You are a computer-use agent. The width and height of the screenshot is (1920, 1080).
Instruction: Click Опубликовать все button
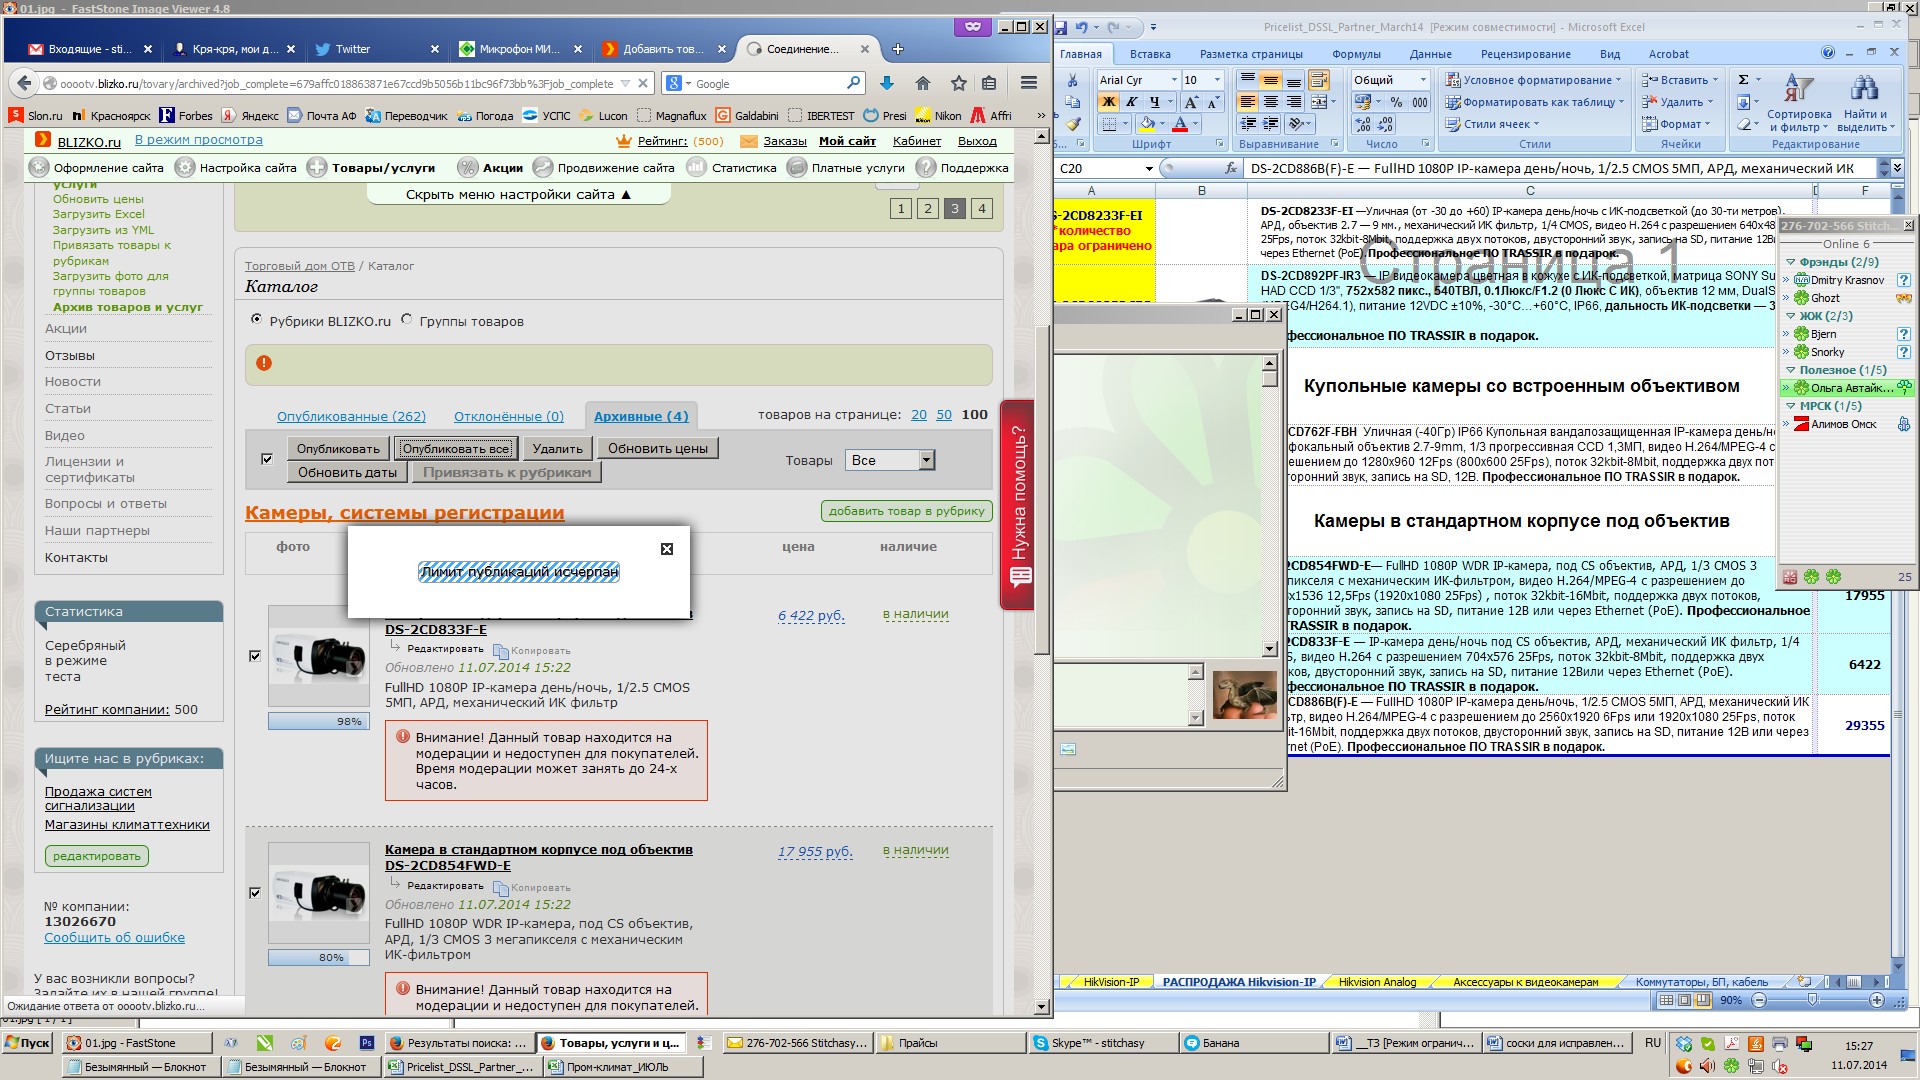[456, 449]
